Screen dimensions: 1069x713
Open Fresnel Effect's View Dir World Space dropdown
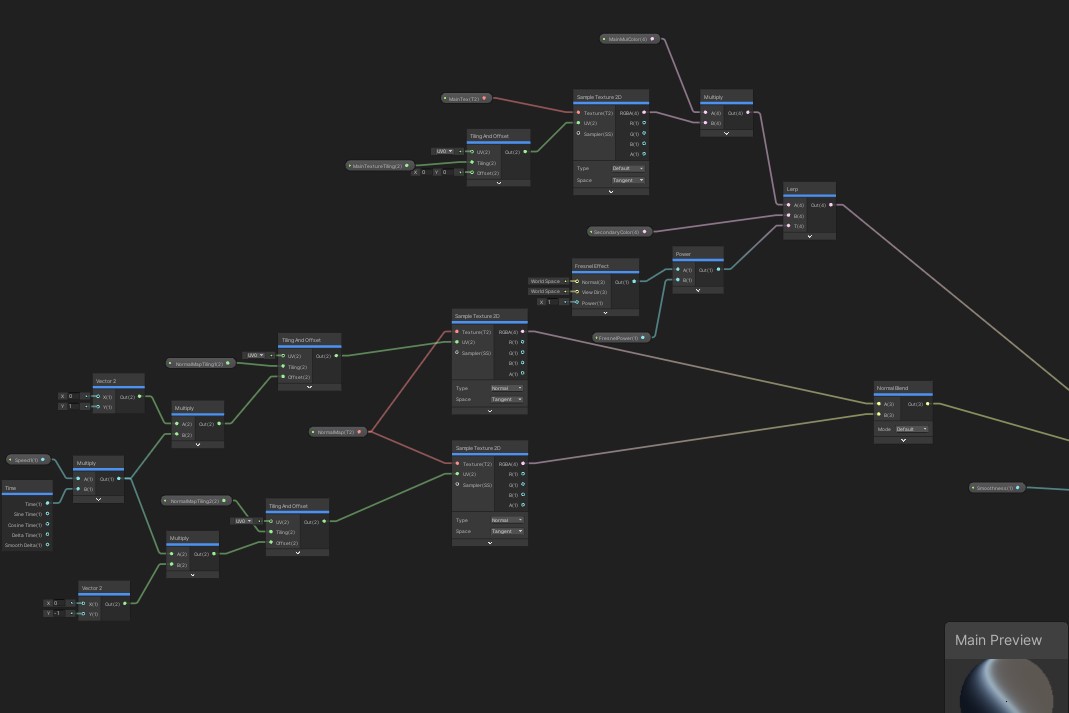548,292
